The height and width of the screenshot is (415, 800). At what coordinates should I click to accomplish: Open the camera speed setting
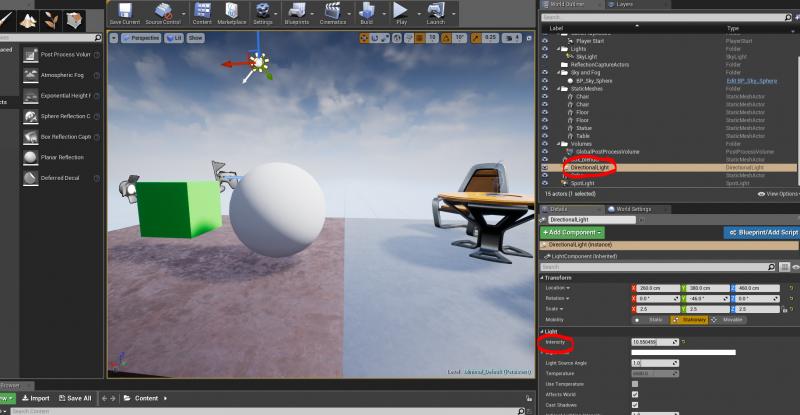(x=512, y=38)
